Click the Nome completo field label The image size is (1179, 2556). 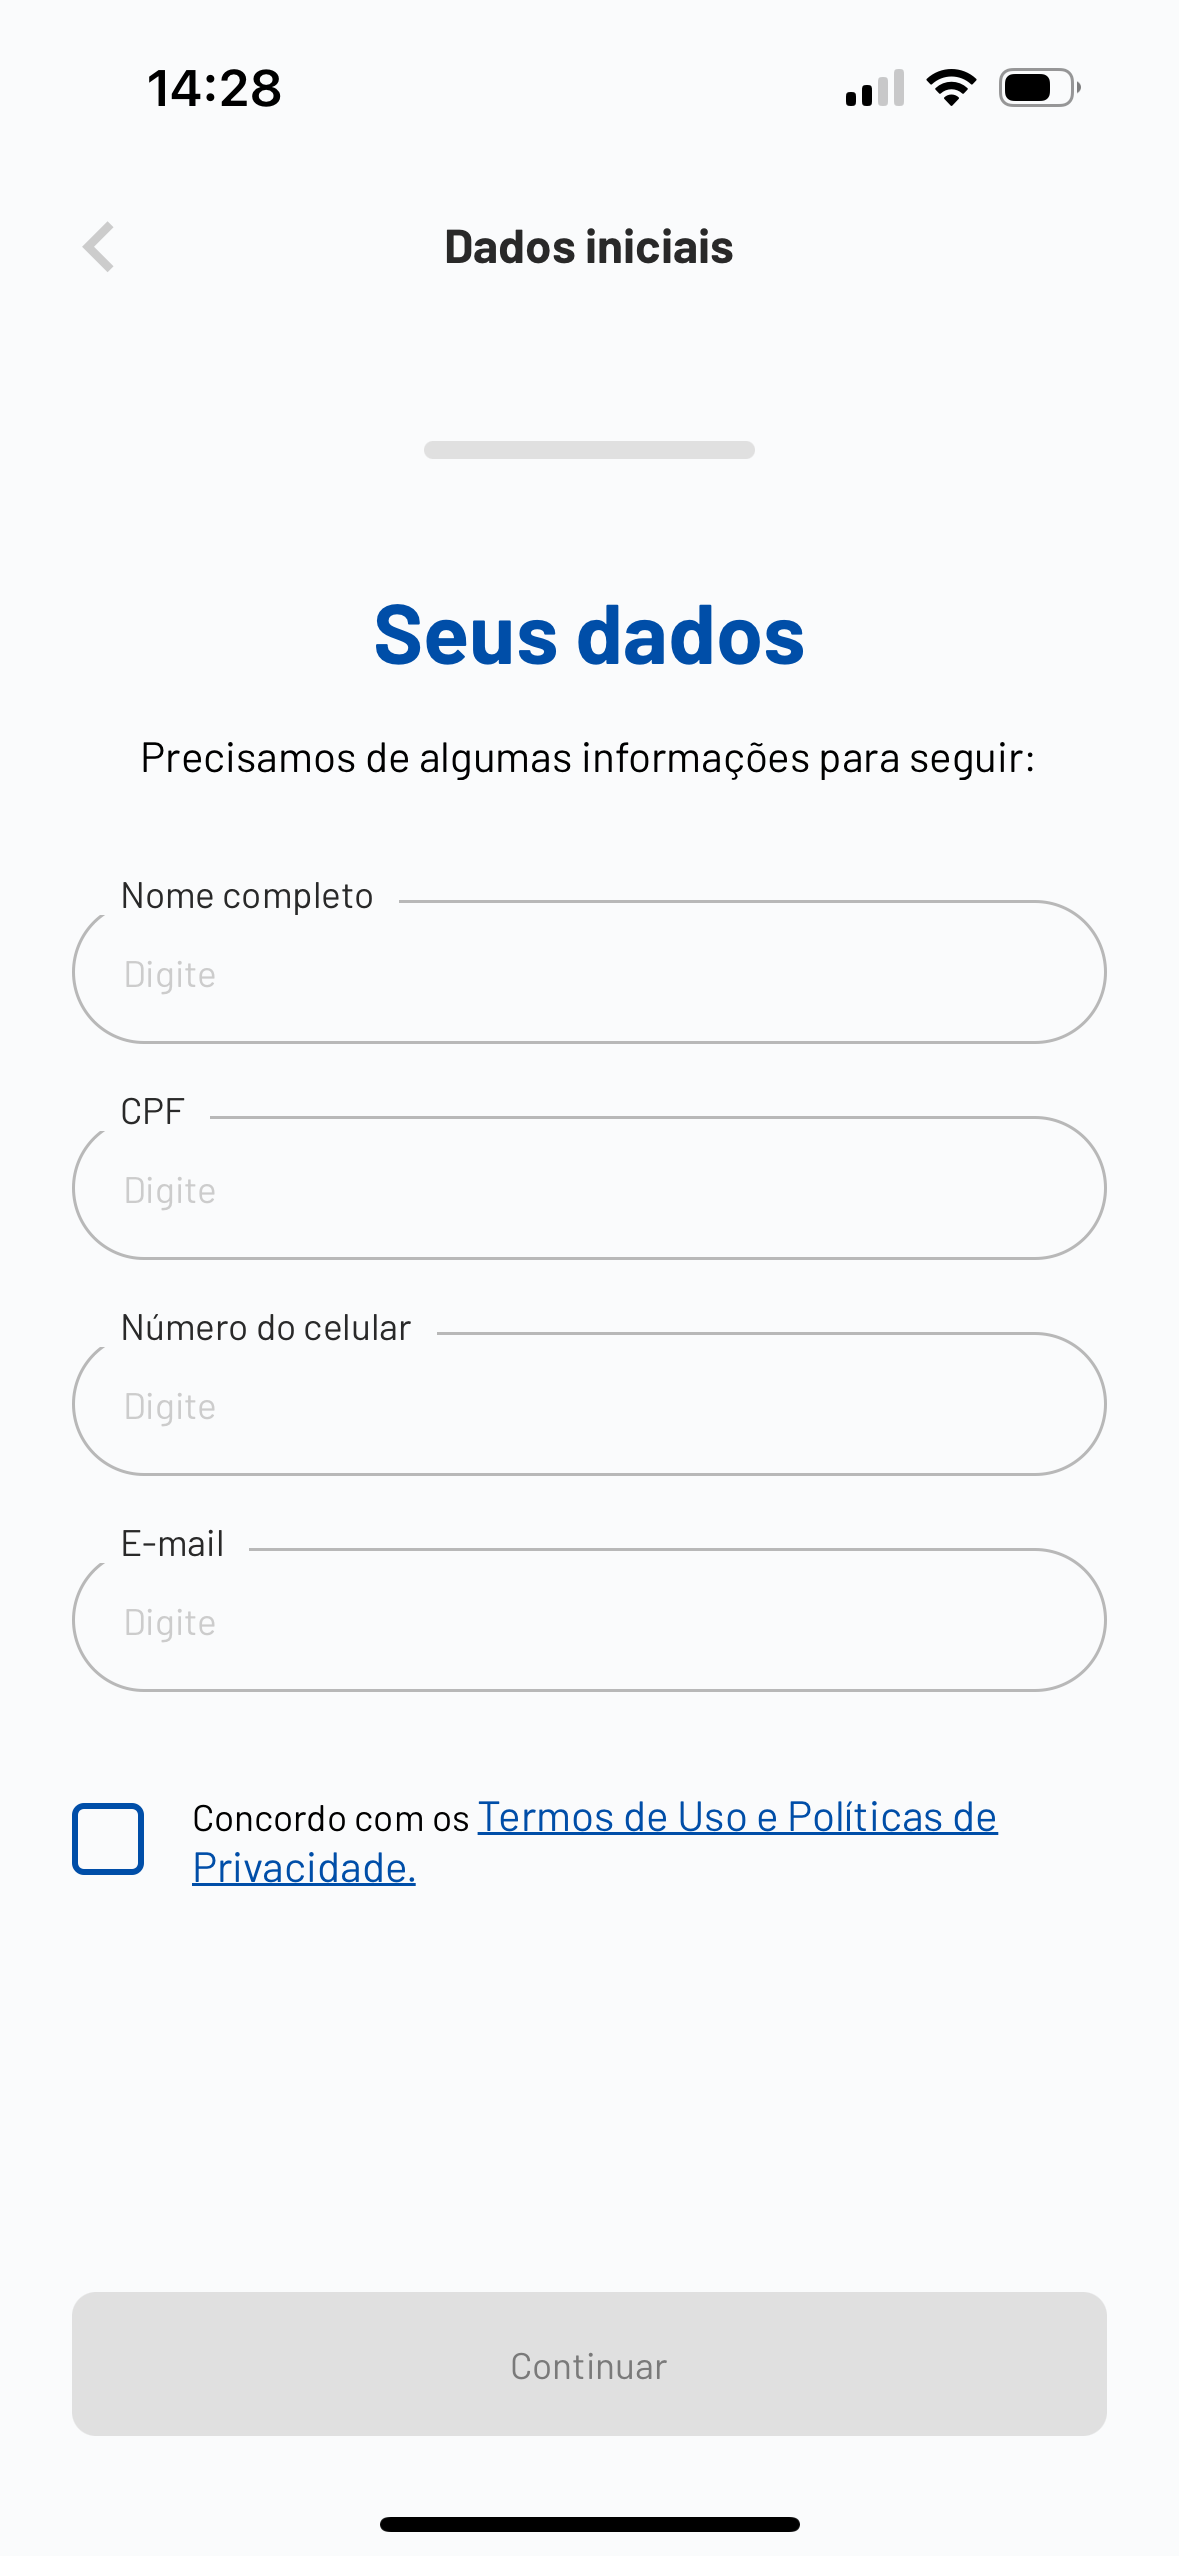pos(247,896)
